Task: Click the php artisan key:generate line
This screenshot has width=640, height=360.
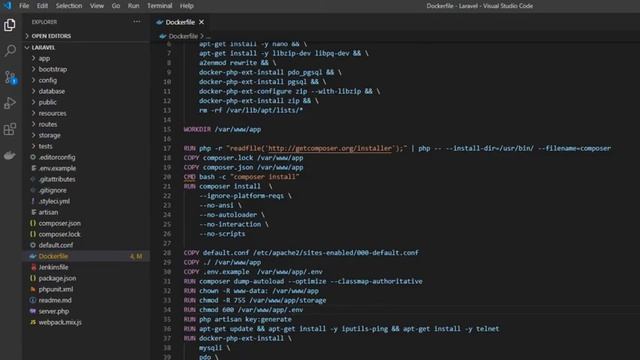Action: [238, 319]
